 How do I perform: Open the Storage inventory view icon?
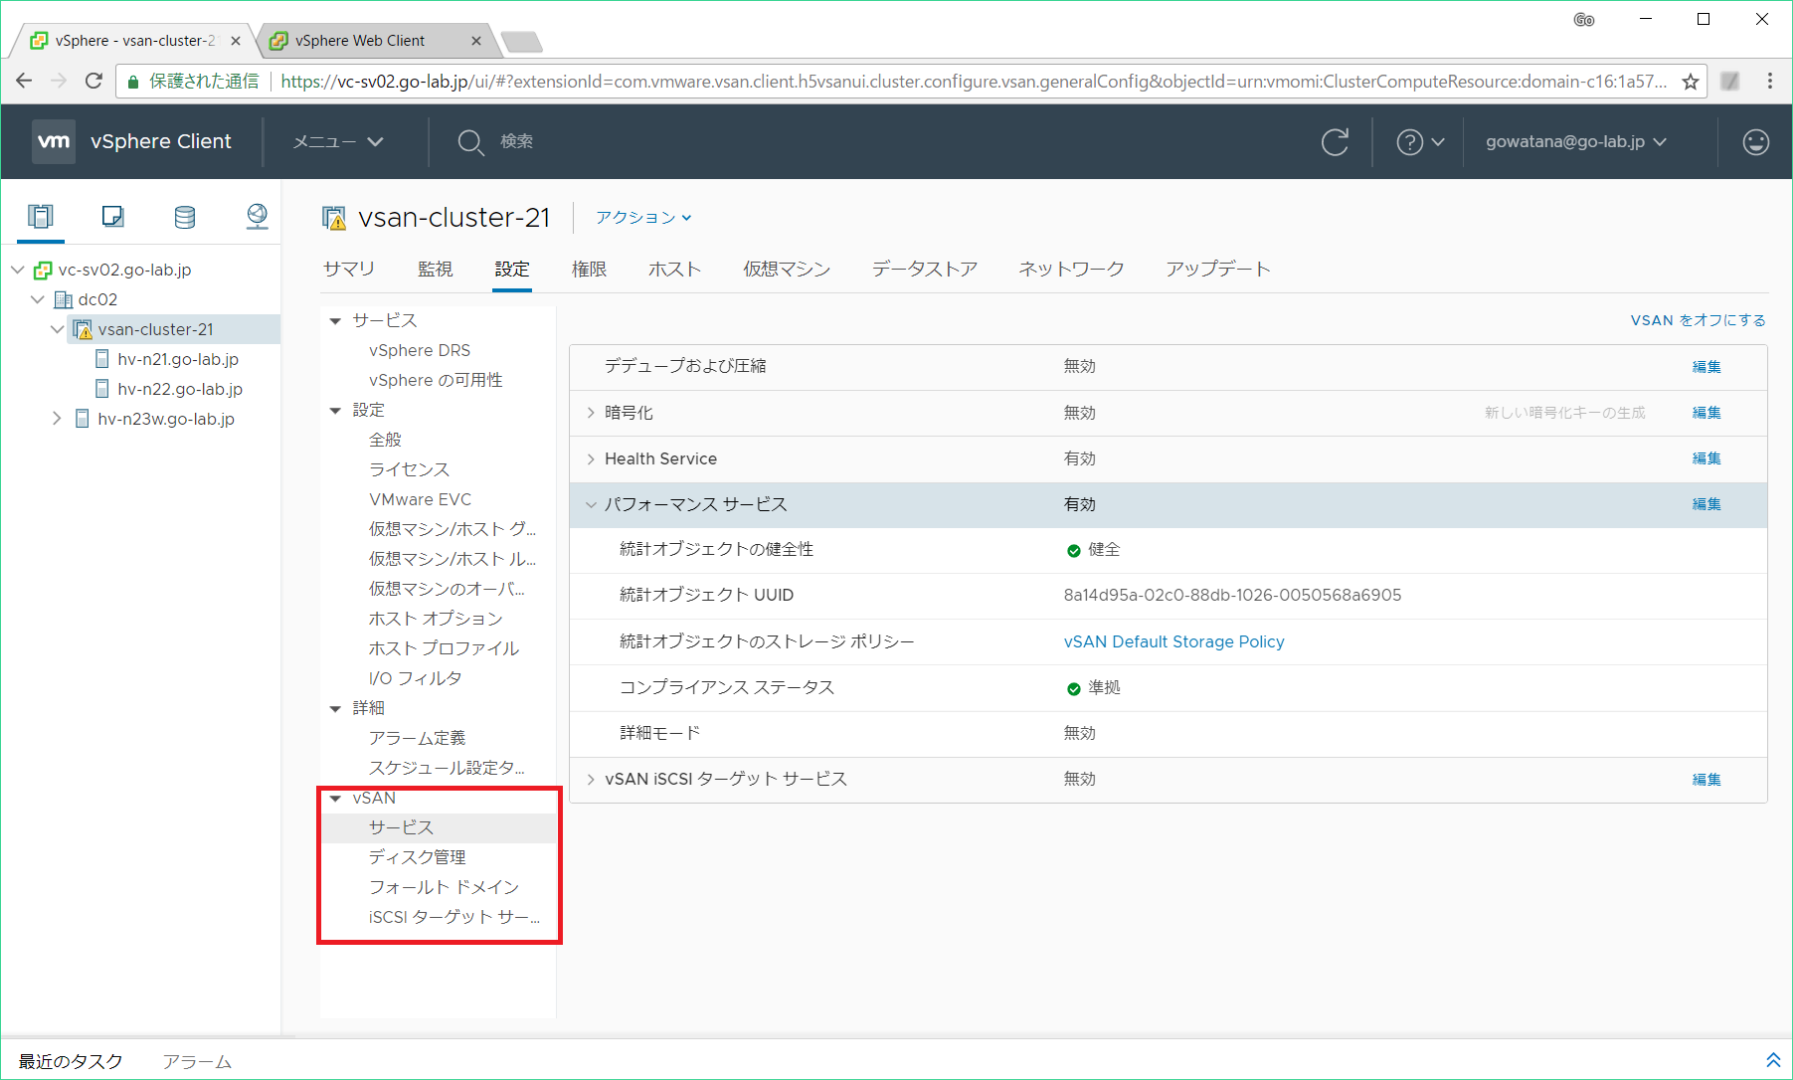point(184,216)
